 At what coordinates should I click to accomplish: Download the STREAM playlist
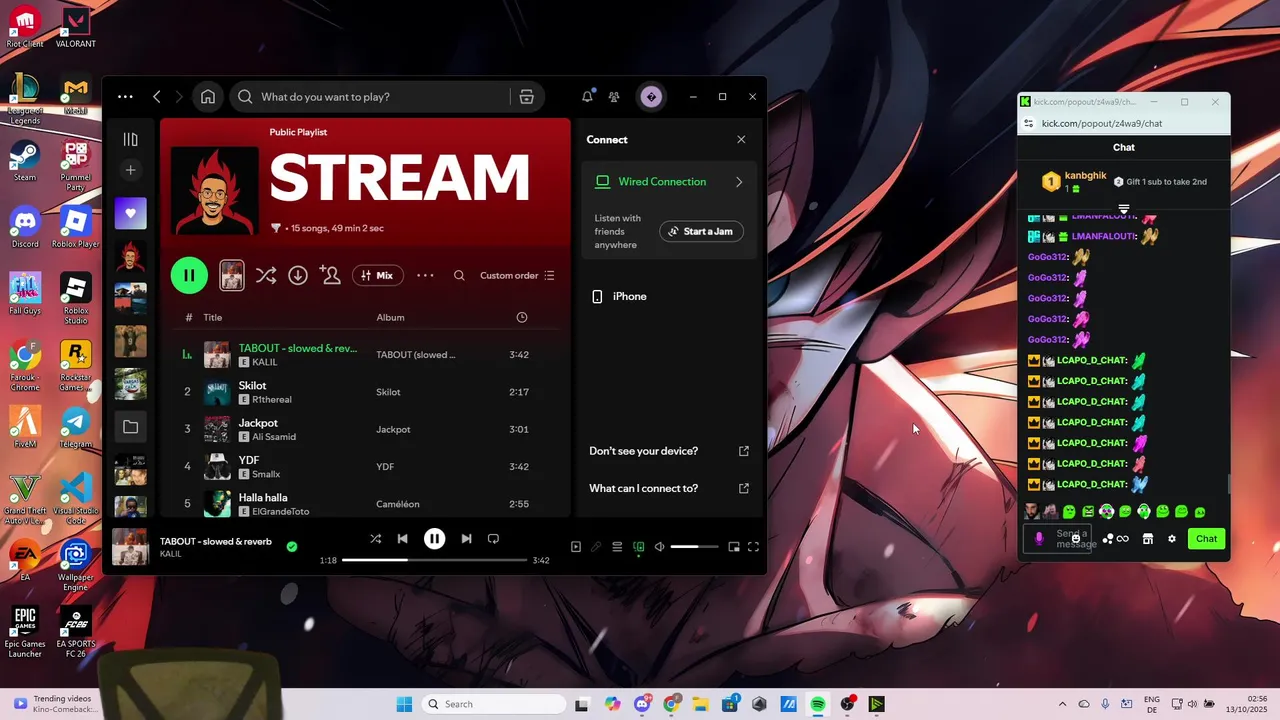pyautogui.click(x=298, y=275)
